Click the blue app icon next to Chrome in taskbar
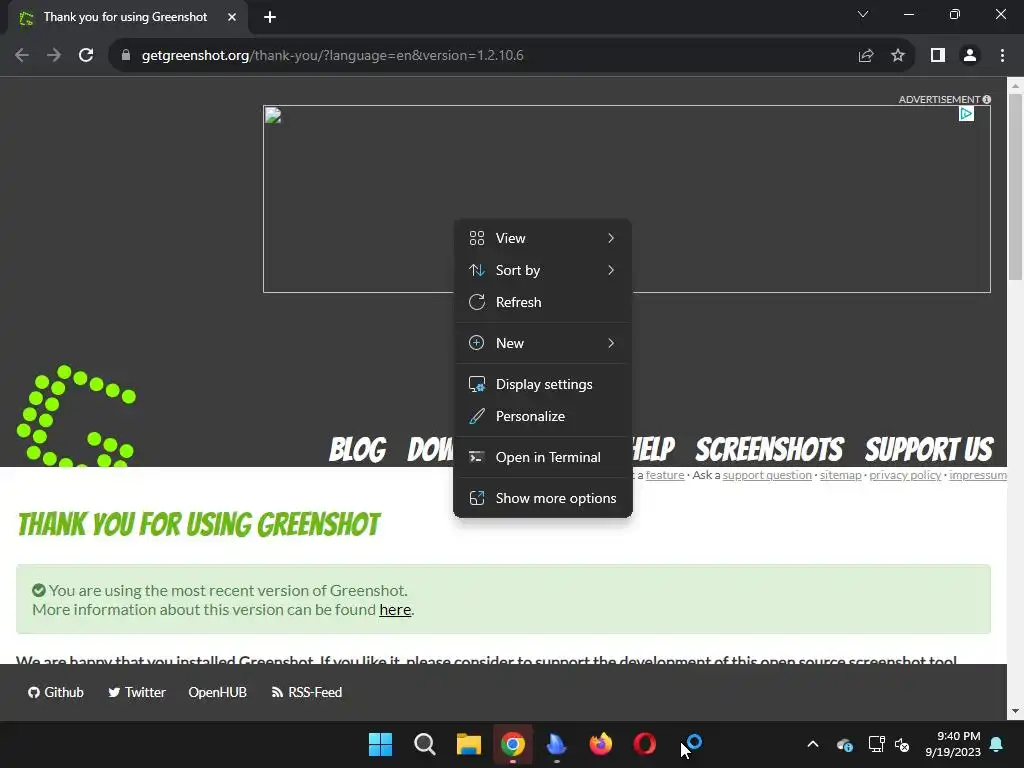This screenshot has width=1024, height=768. click(556, 744)
